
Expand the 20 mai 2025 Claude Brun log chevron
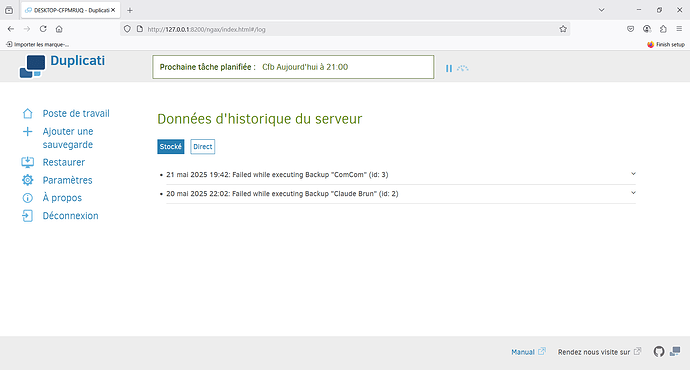point(633,193)
